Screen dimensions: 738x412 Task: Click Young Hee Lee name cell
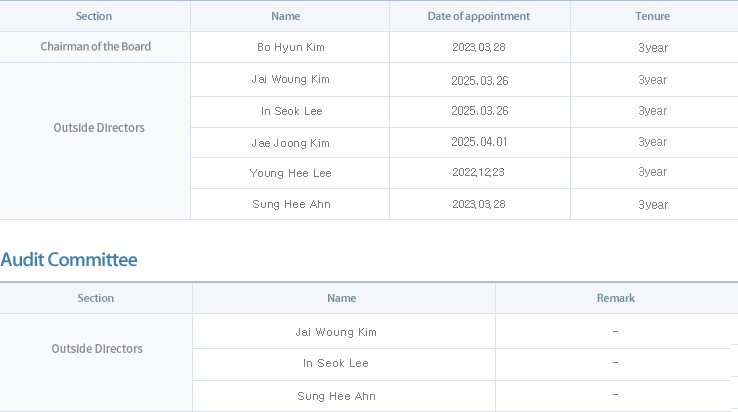pyautogui.click(x=290, y=173)
